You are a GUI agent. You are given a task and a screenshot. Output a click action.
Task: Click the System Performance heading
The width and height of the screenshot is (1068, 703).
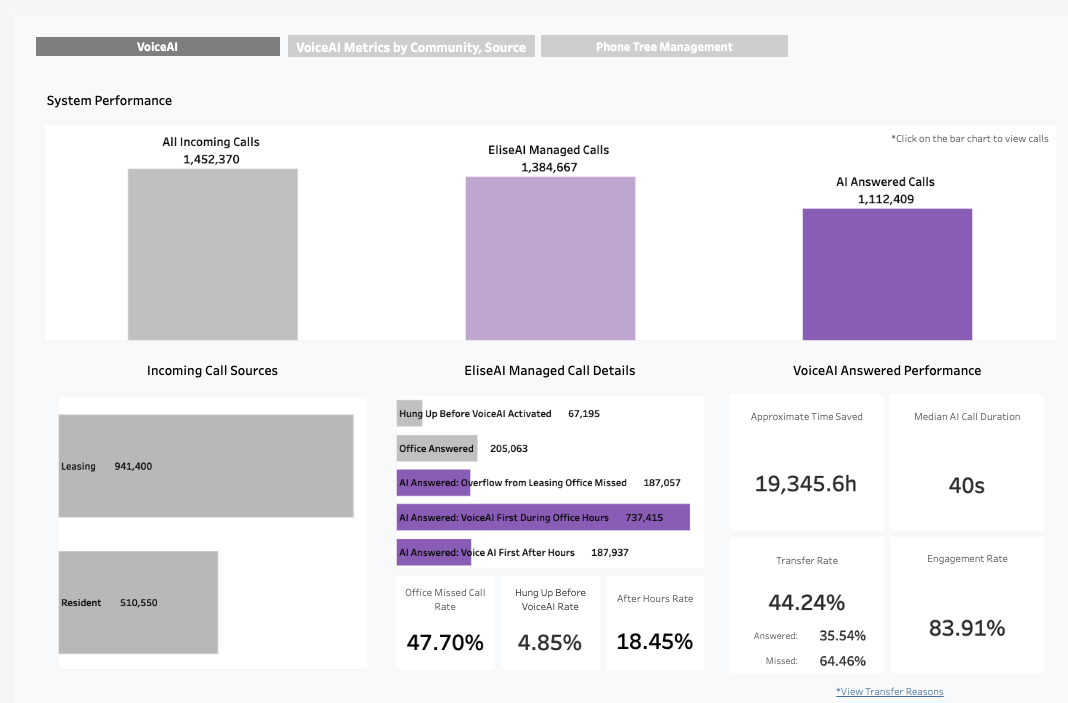[x=109, y=101]
